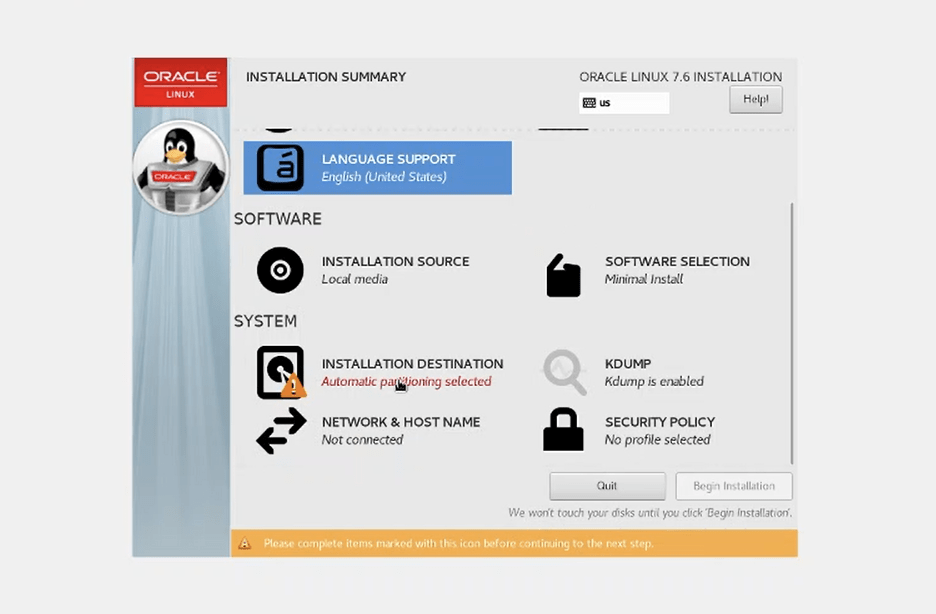Image resolution: width=936 pixels, height=614 pixels.
Task: Click the Installation Source disc icon
Action: click(280, 270)
